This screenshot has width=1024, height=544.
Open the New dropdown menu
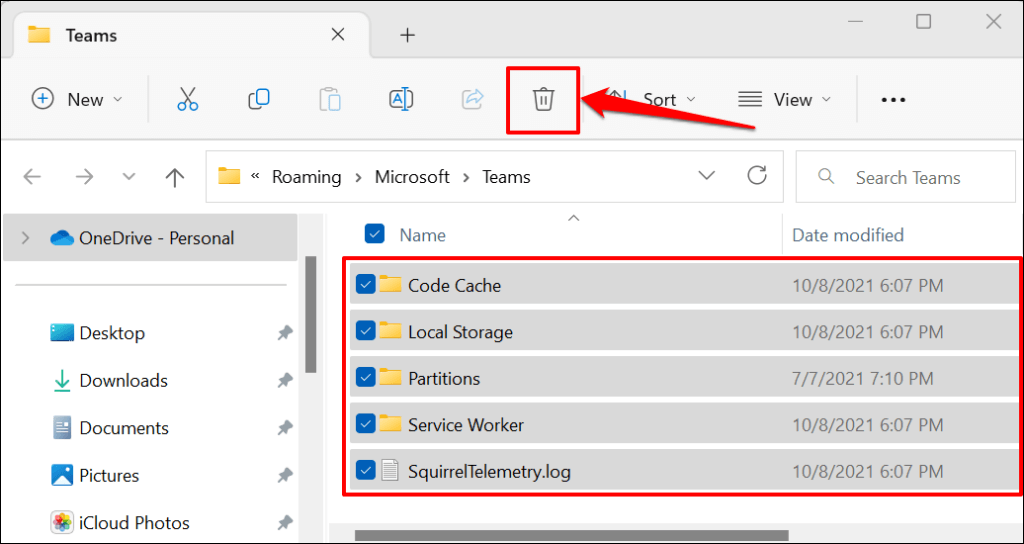pyautogui.click(x=77, y=99)
